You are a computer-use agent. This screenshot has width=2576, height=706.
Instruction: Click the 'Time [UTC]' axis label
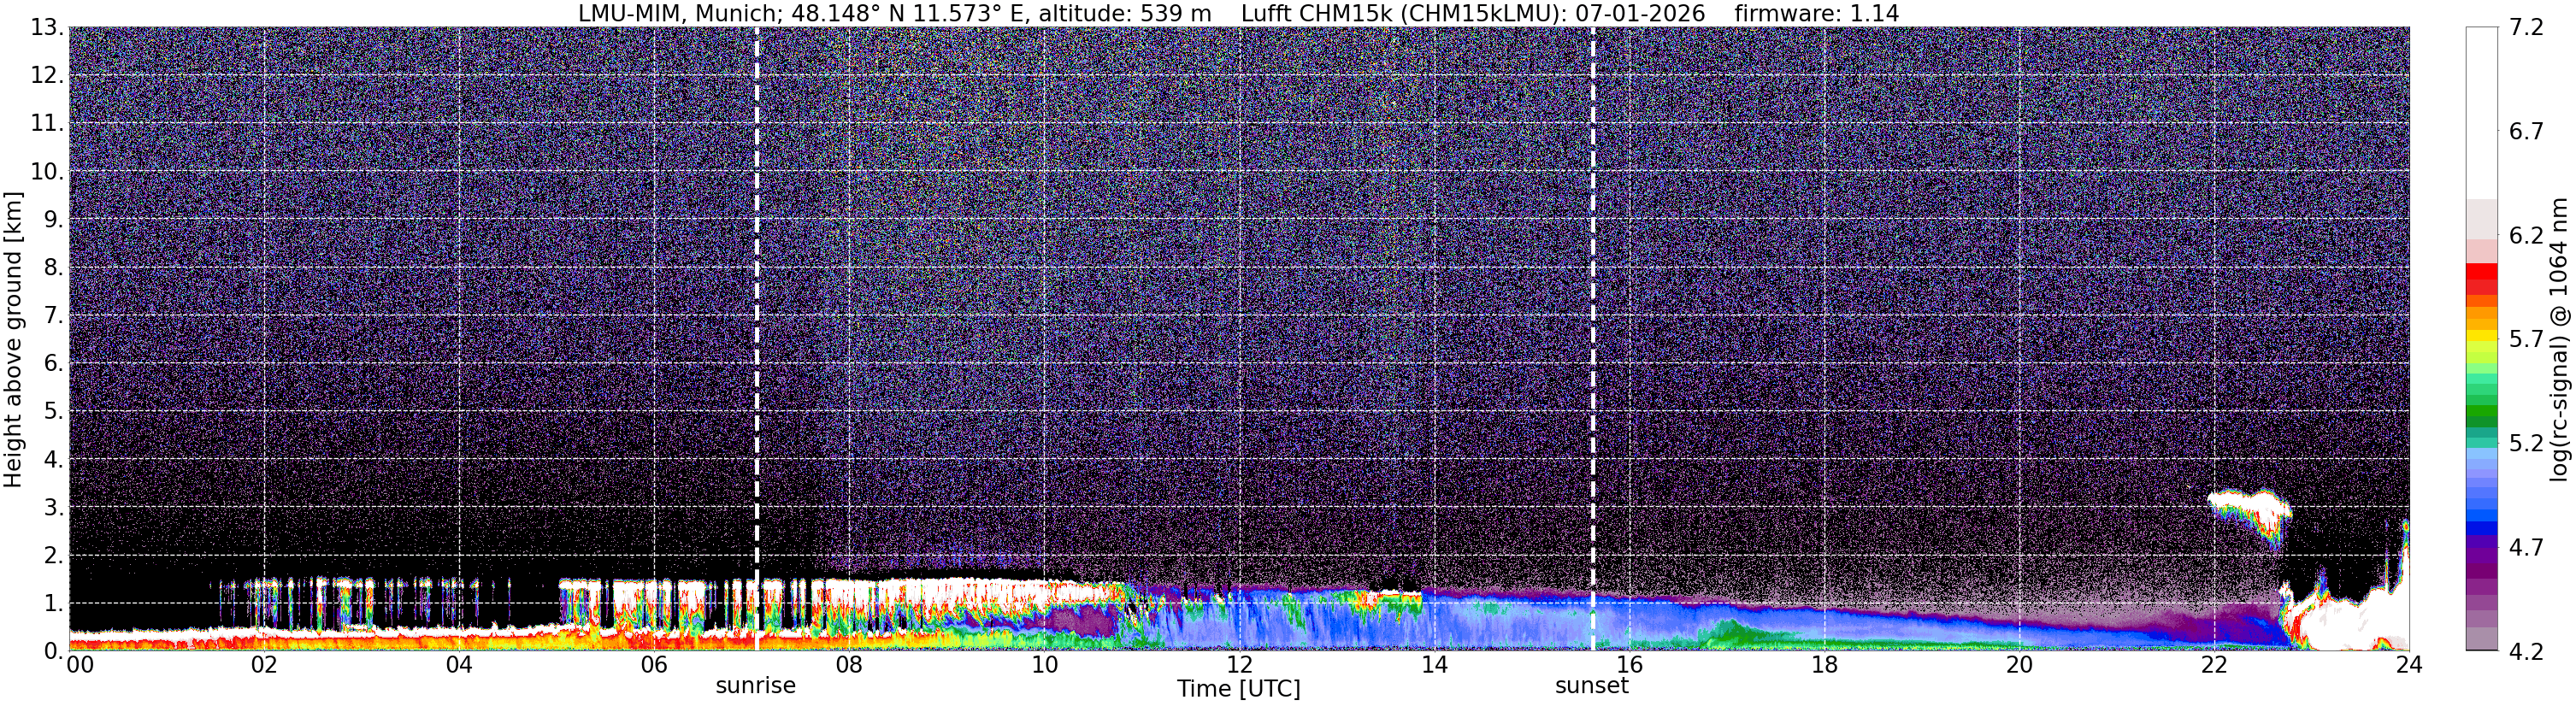[1238, 688]
